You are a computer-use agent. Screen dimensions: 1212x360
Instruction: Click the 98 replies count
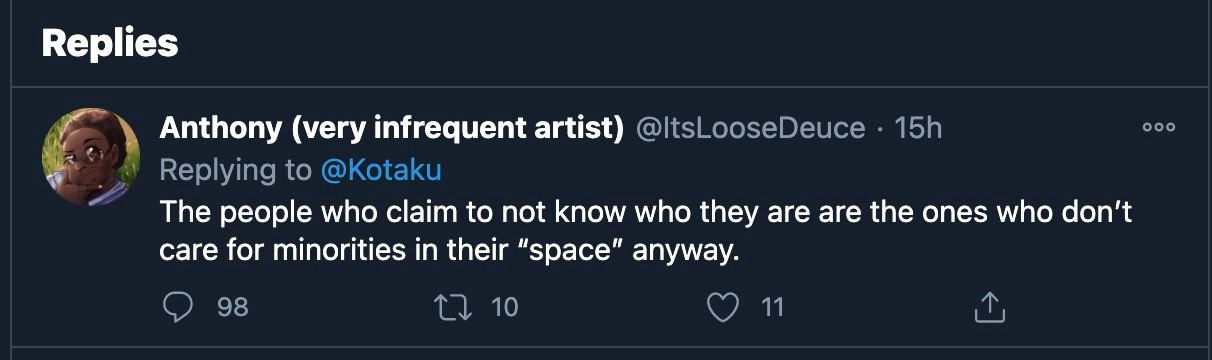coord(233,306)
